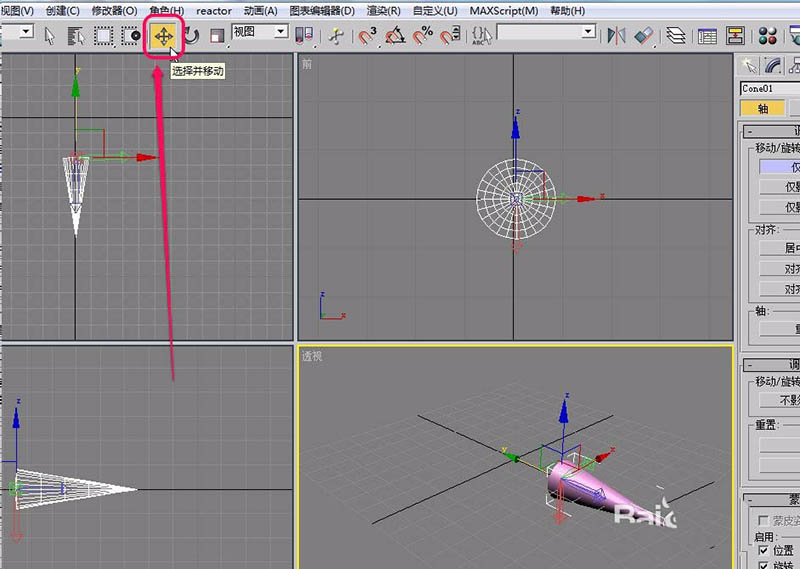Click the 轴 button in panel
800x569 pixels.
[x=762, y=109]
